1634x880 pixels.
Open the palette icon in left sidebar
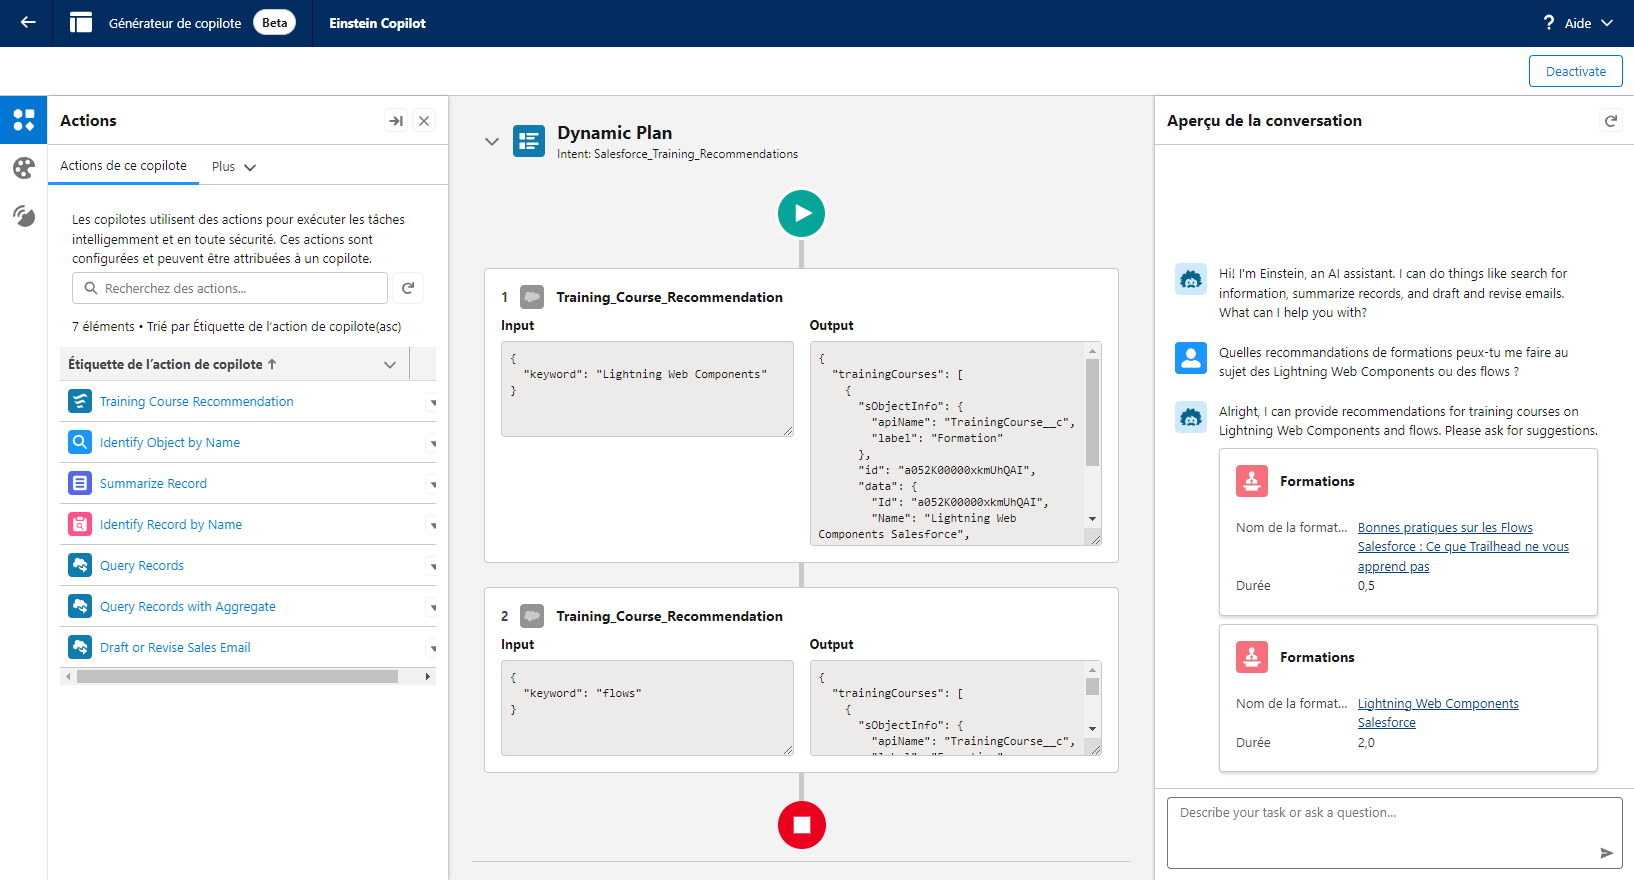(x=24, y=168)
